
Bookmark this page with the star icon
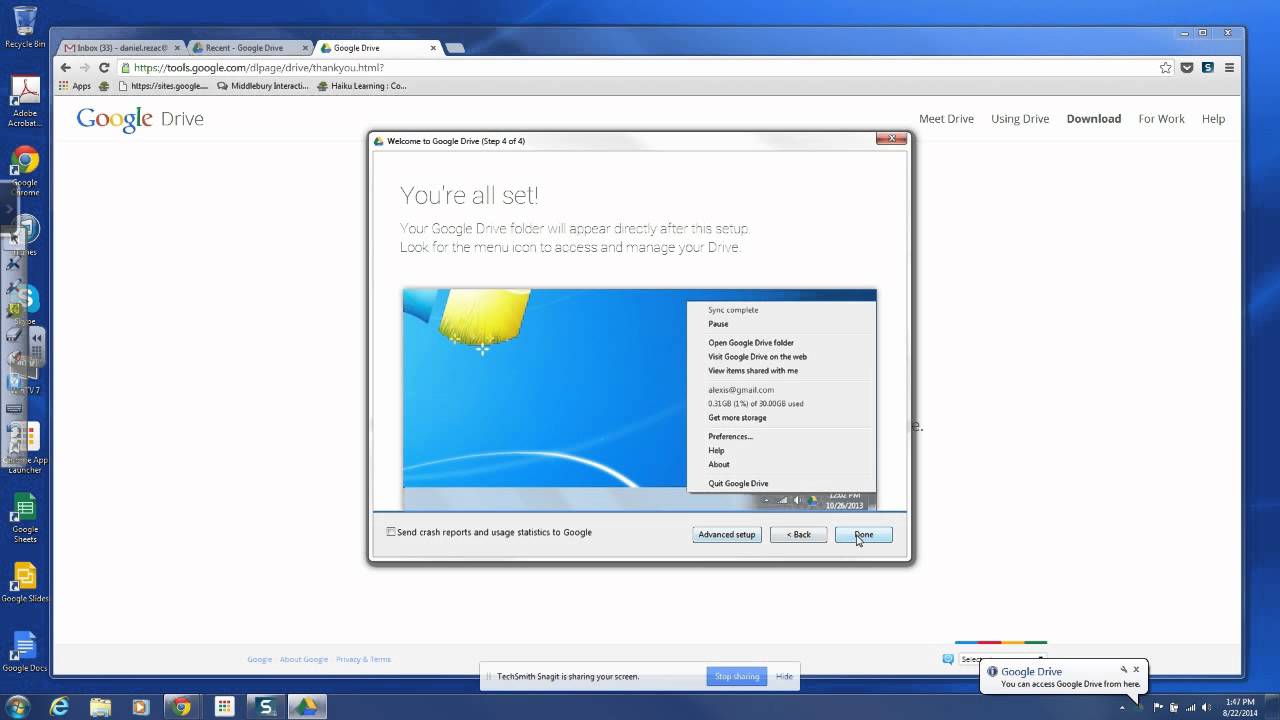[x=1165, y=68]
